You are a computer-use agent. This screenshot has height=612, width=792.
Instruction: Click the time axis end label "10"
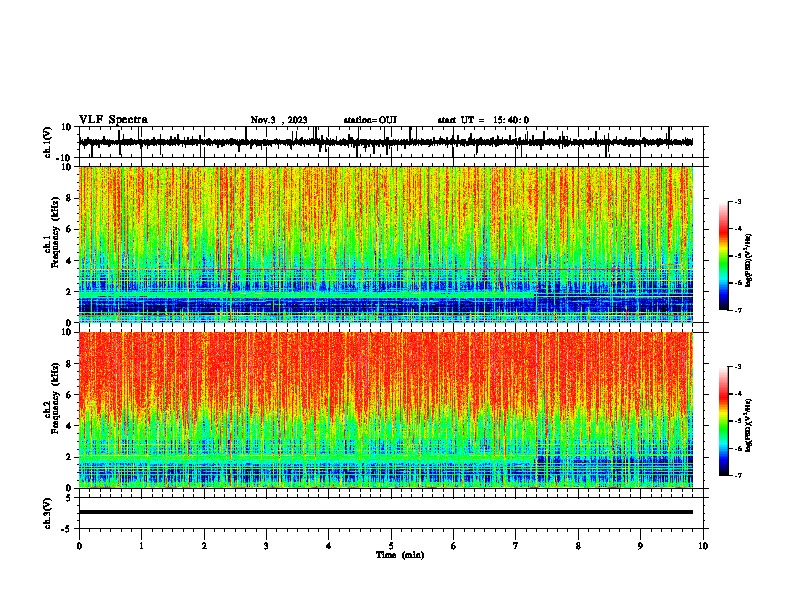pyautogui.click(x=703, y=546)
